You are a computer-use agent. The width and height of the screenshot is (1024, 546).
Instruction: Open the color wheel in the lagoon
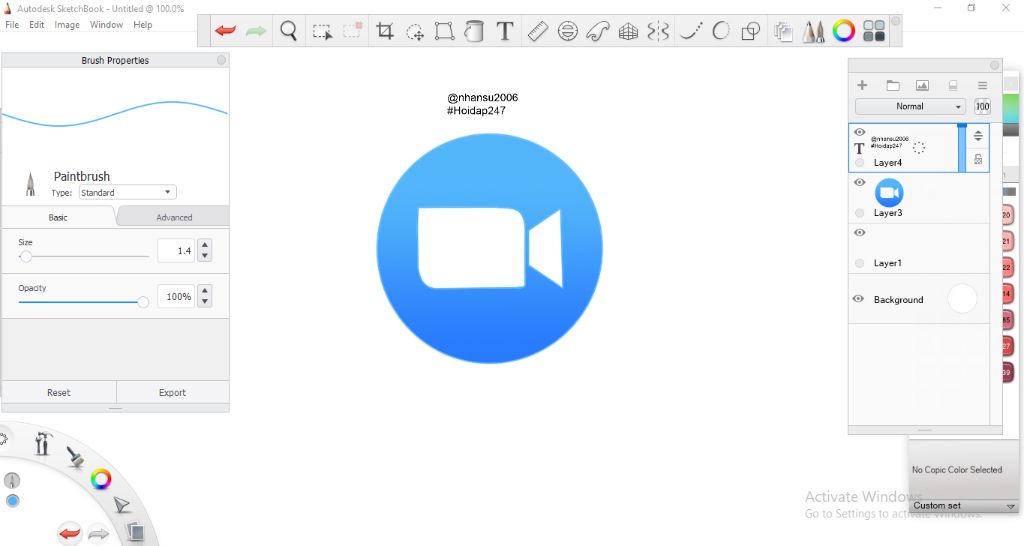[x=101, y=479]
